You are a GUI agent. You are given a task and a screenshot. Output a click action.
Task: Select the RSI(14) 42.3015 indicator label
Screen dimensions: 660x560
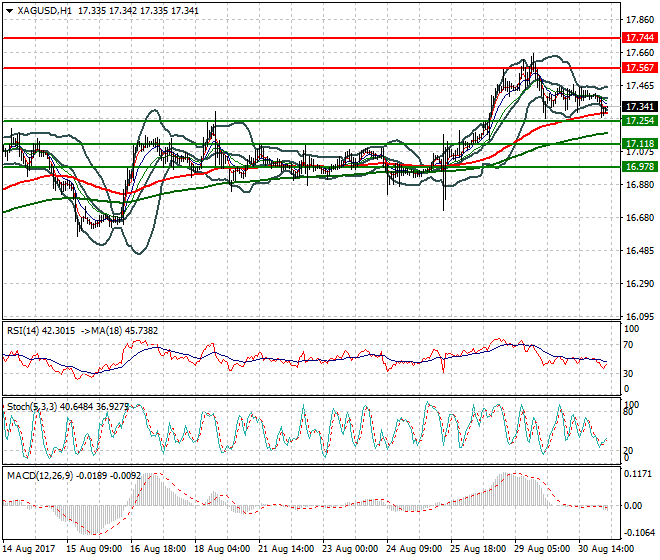41,331
